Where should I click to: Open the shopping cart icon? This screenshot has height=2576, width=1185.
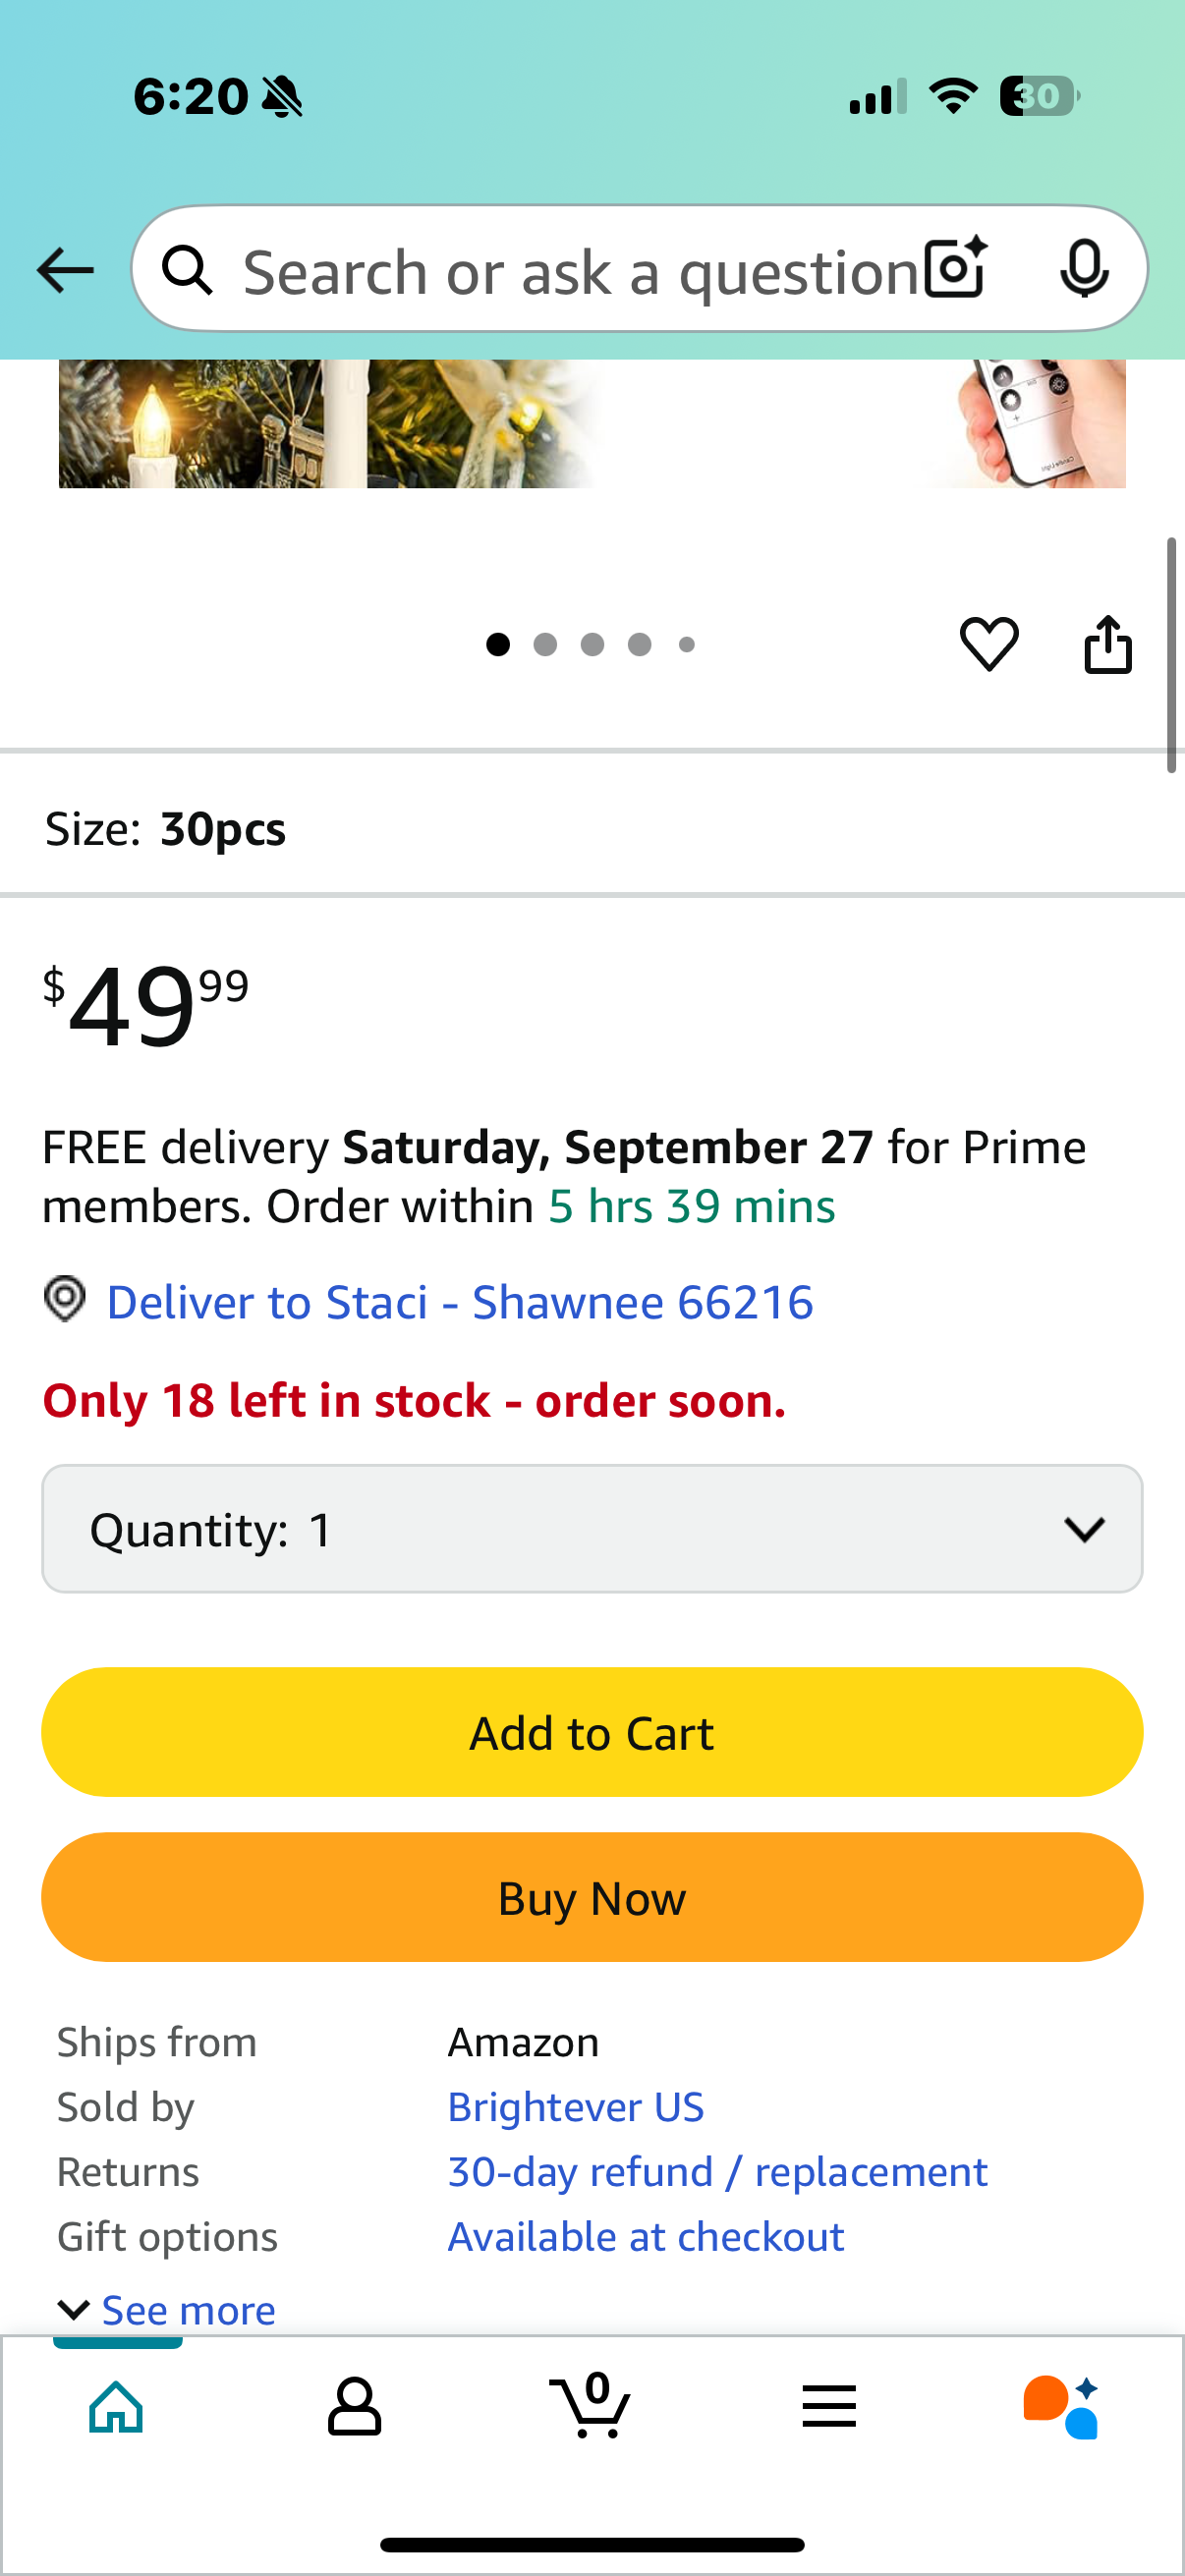point(591,2406)
